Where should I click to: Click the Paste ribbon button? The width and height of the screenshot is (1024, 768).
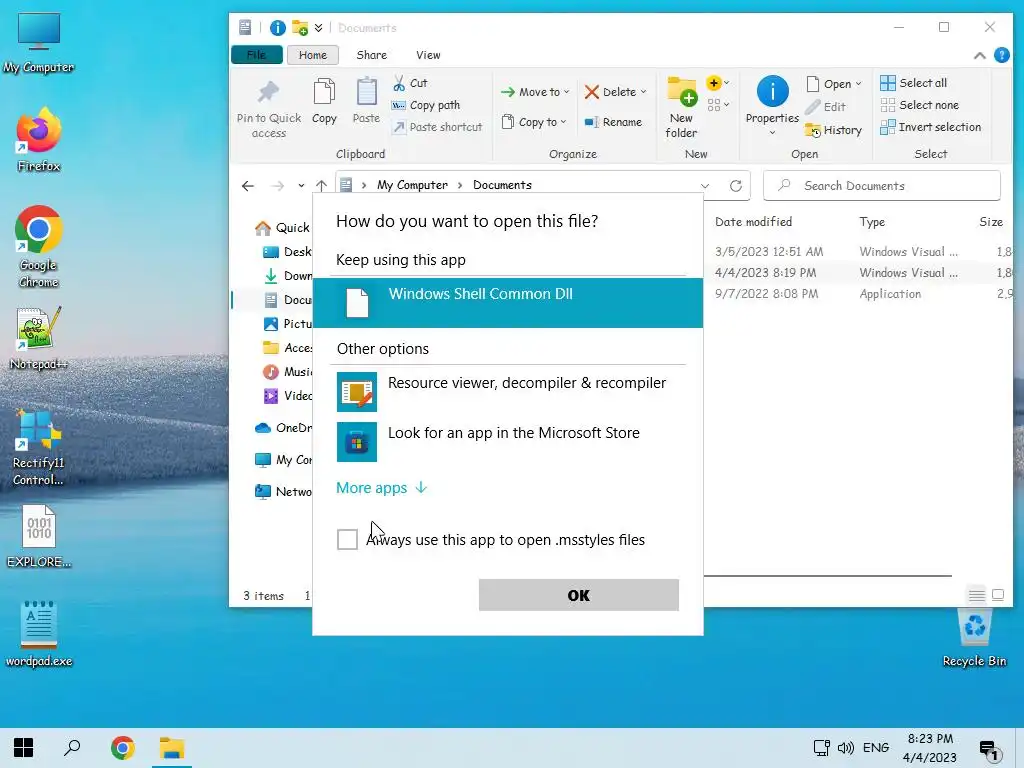coord(366,101)
